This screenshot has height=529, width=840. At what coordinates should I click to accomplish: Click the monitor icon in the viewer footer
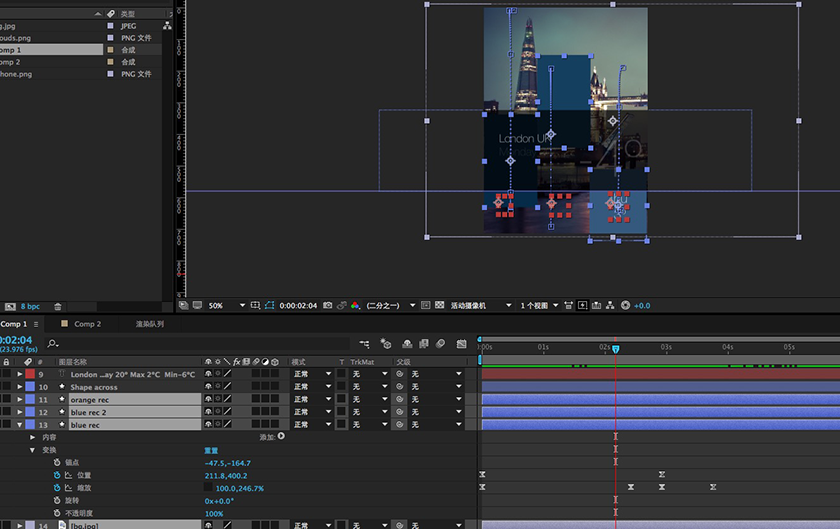[x=198, y=306]
